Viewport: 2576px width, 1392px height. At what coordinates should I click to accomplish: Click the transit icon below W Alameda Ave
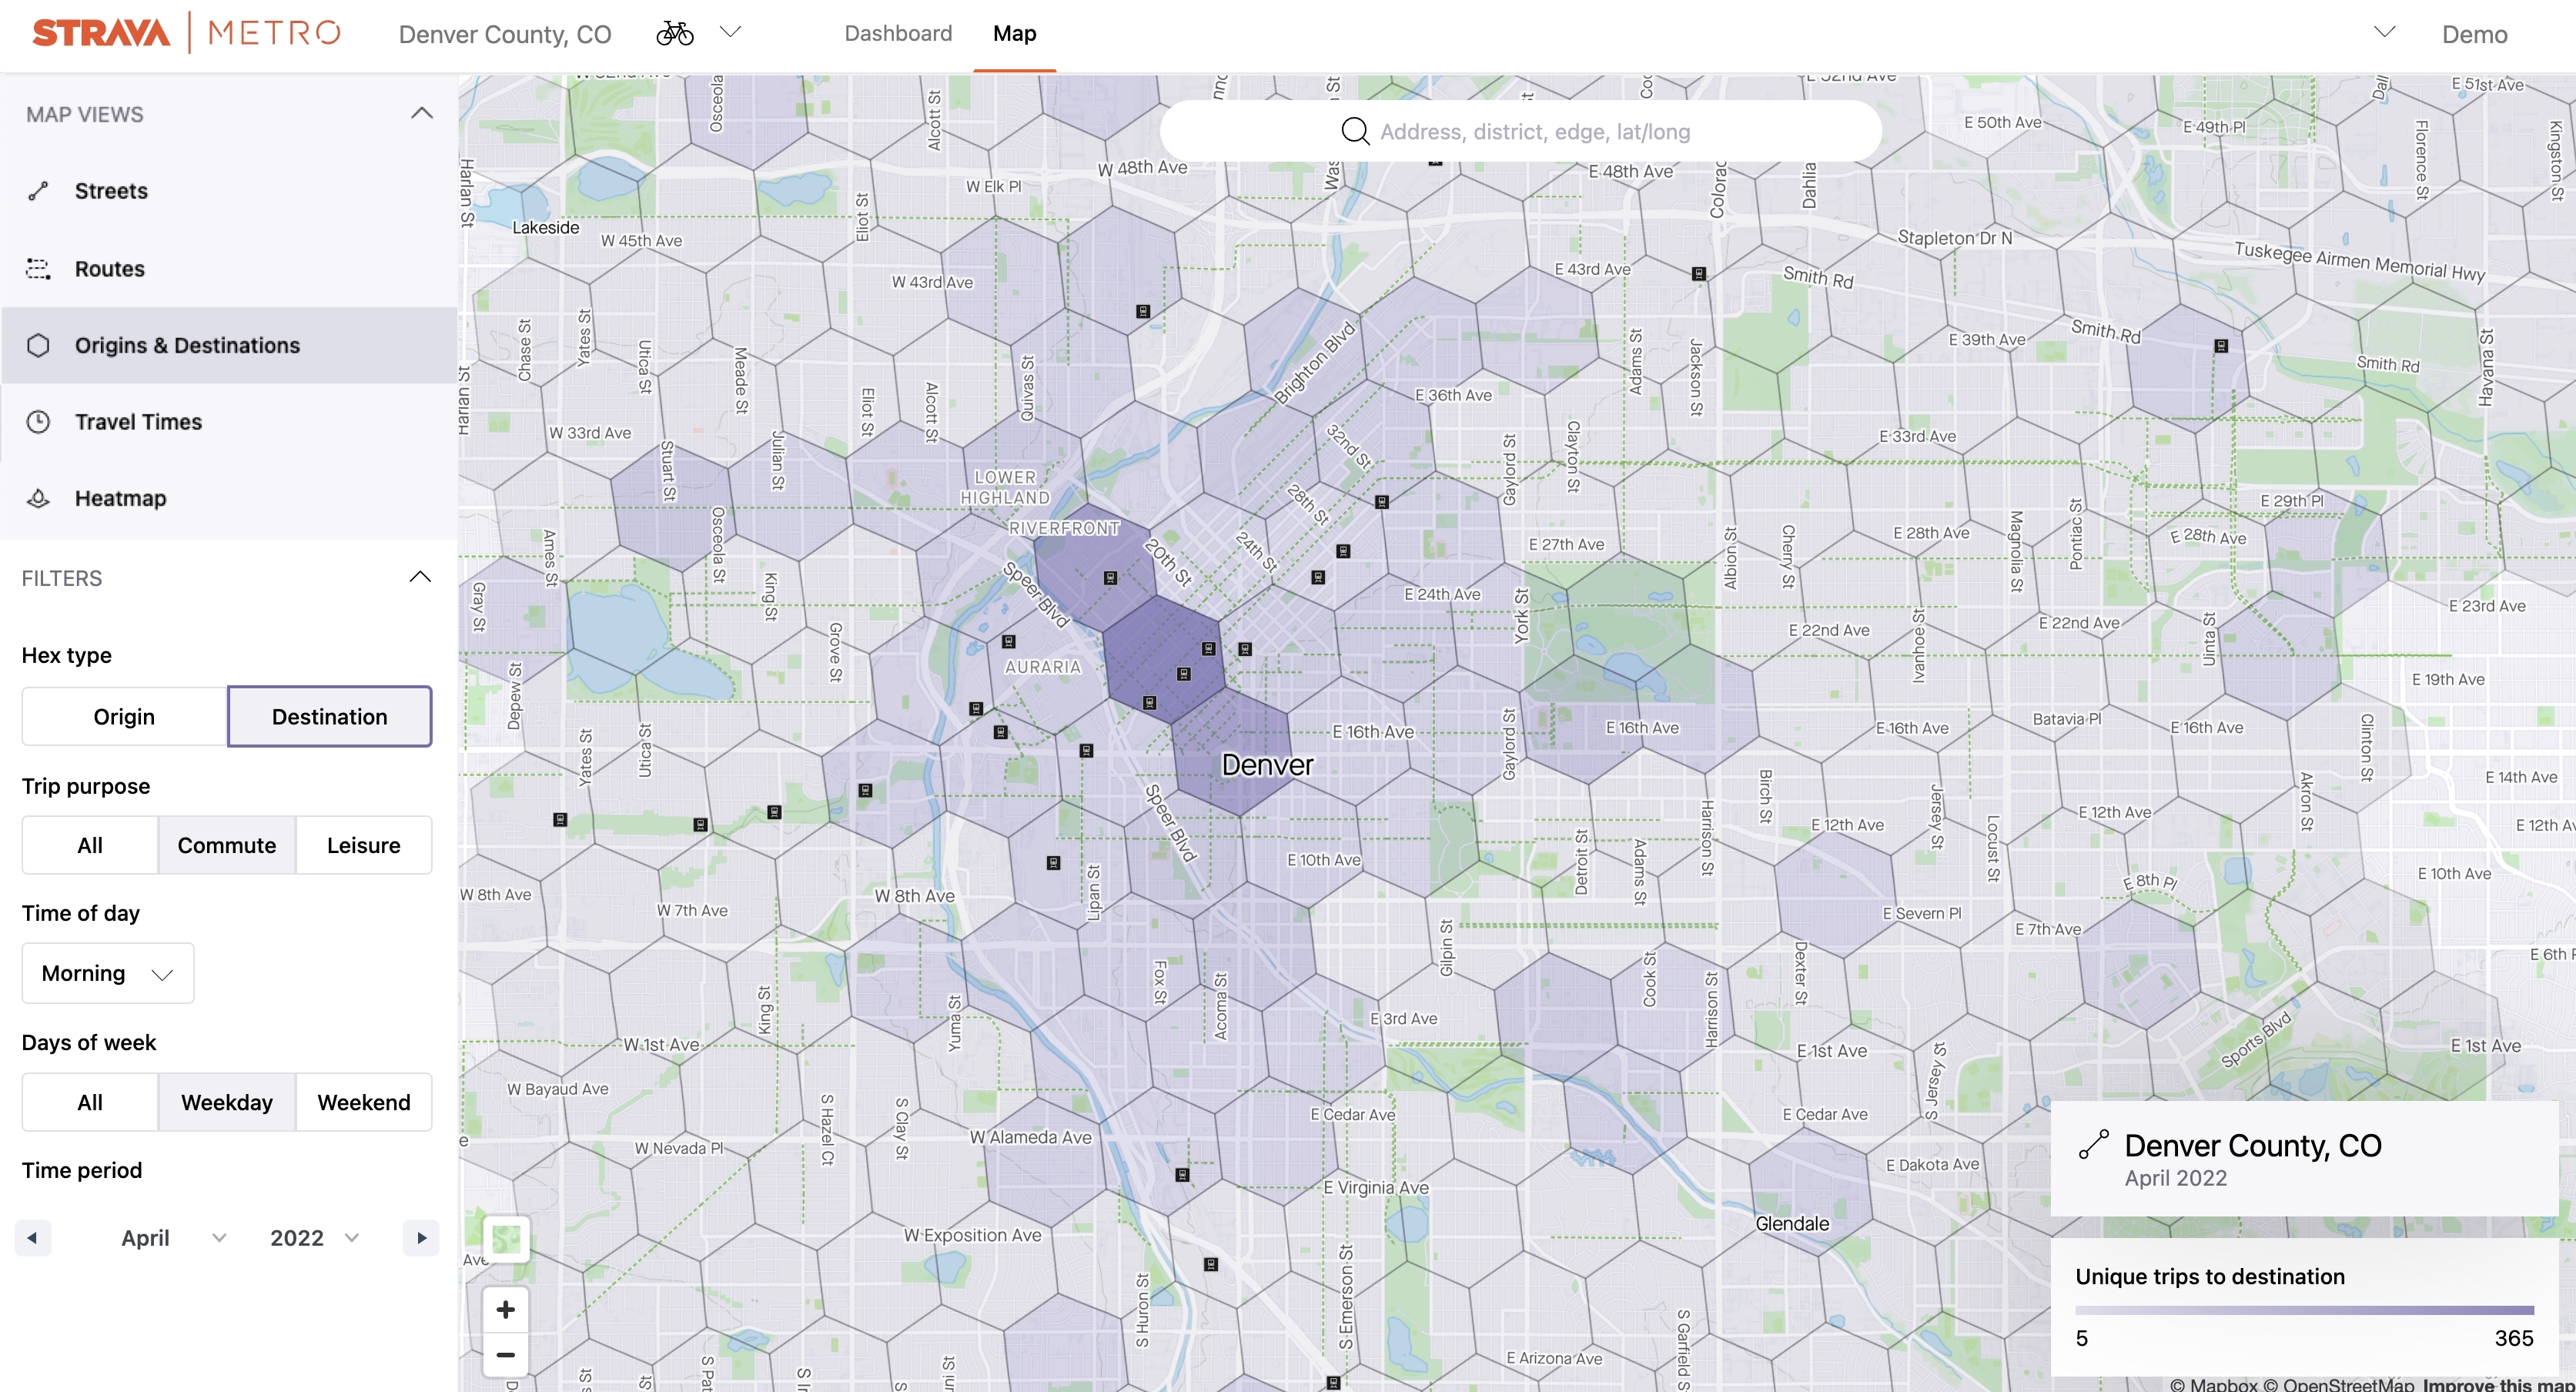(1182, 1175)
